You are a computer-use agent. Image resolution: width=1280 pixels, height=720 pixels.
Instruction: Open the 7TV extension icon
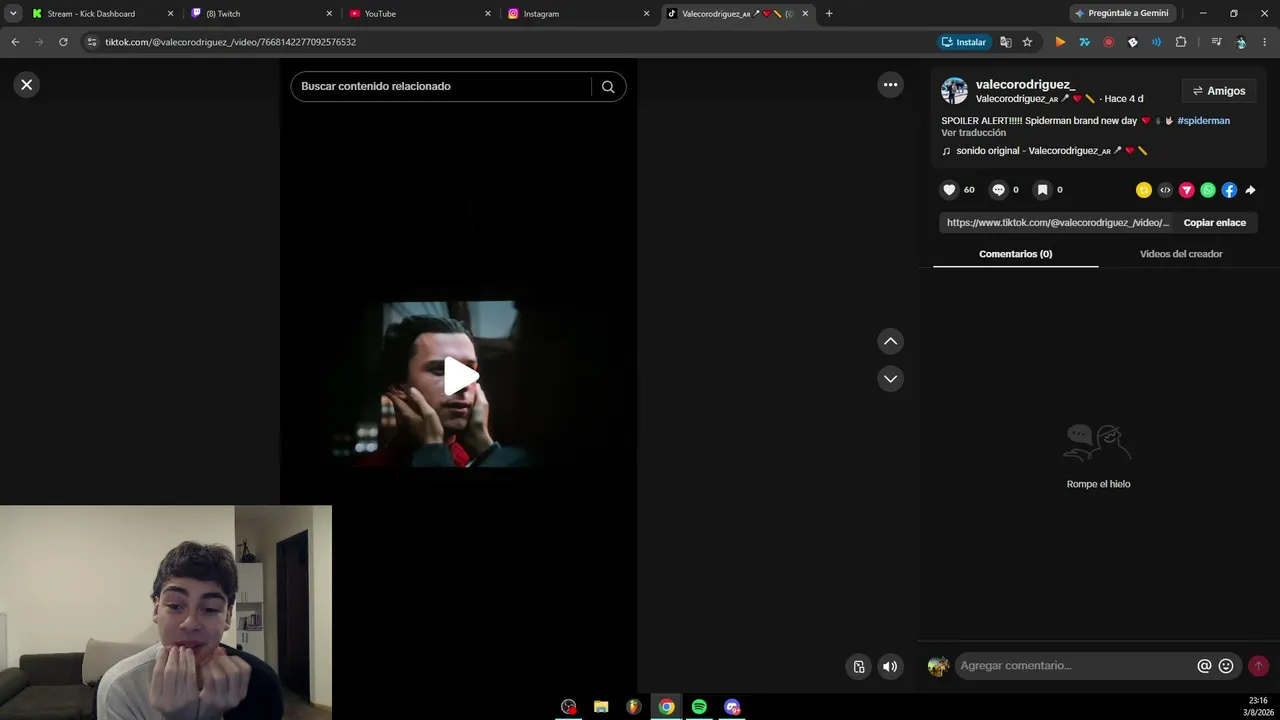click(x=1084, y=42)
